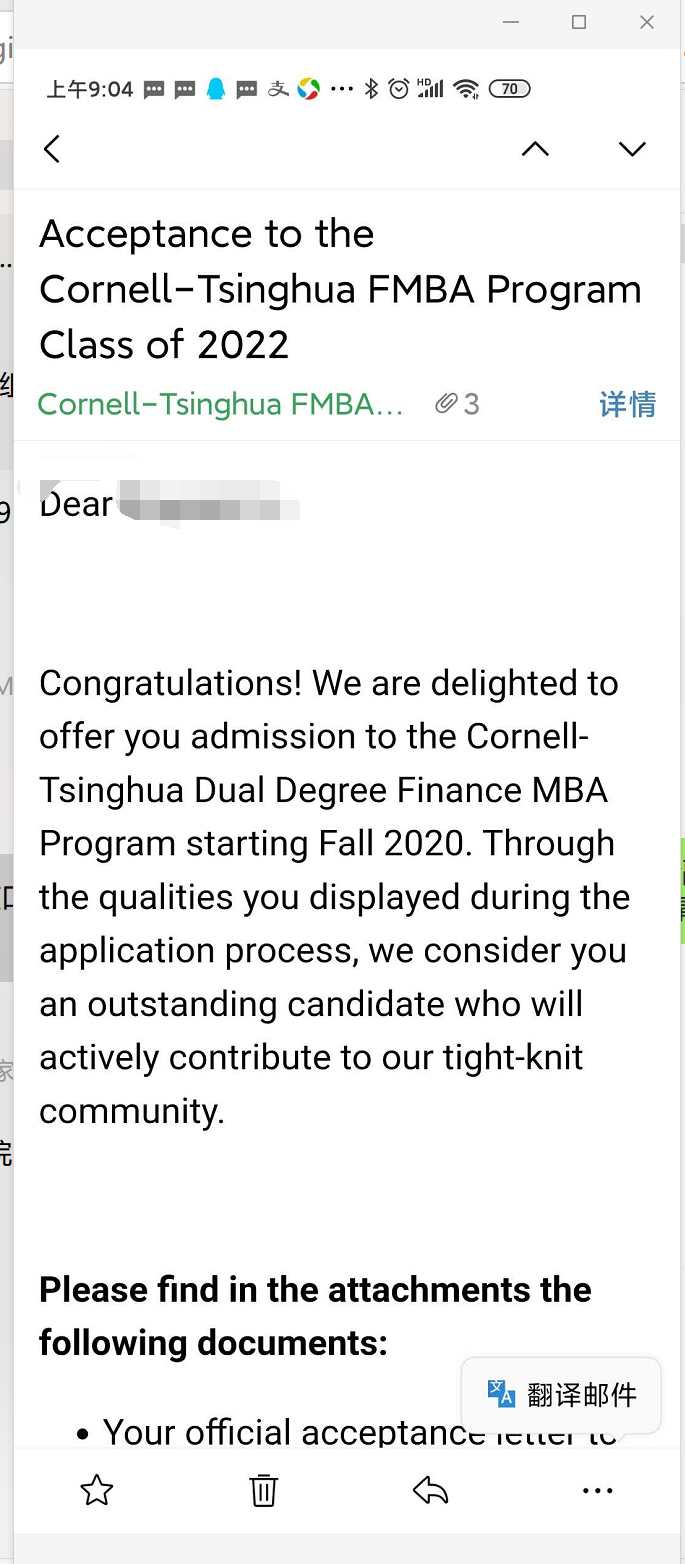
Task: Close the window
Action: (x=647, y=22)
